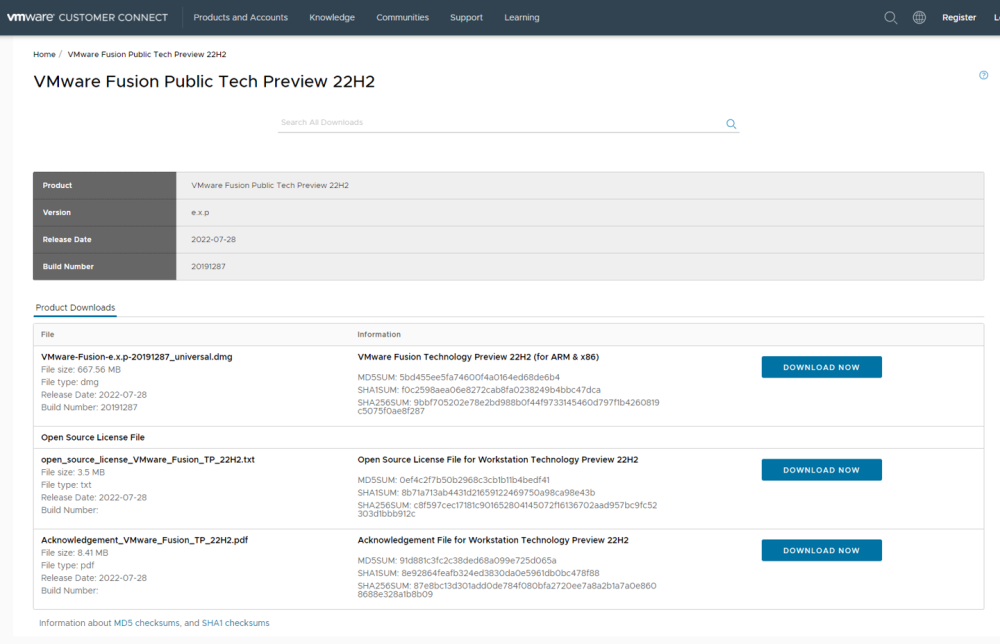The height and width of the screenshot is (644, 1000).
Task: Click the globe language selector icon
Action: click(x=919, y=17)
